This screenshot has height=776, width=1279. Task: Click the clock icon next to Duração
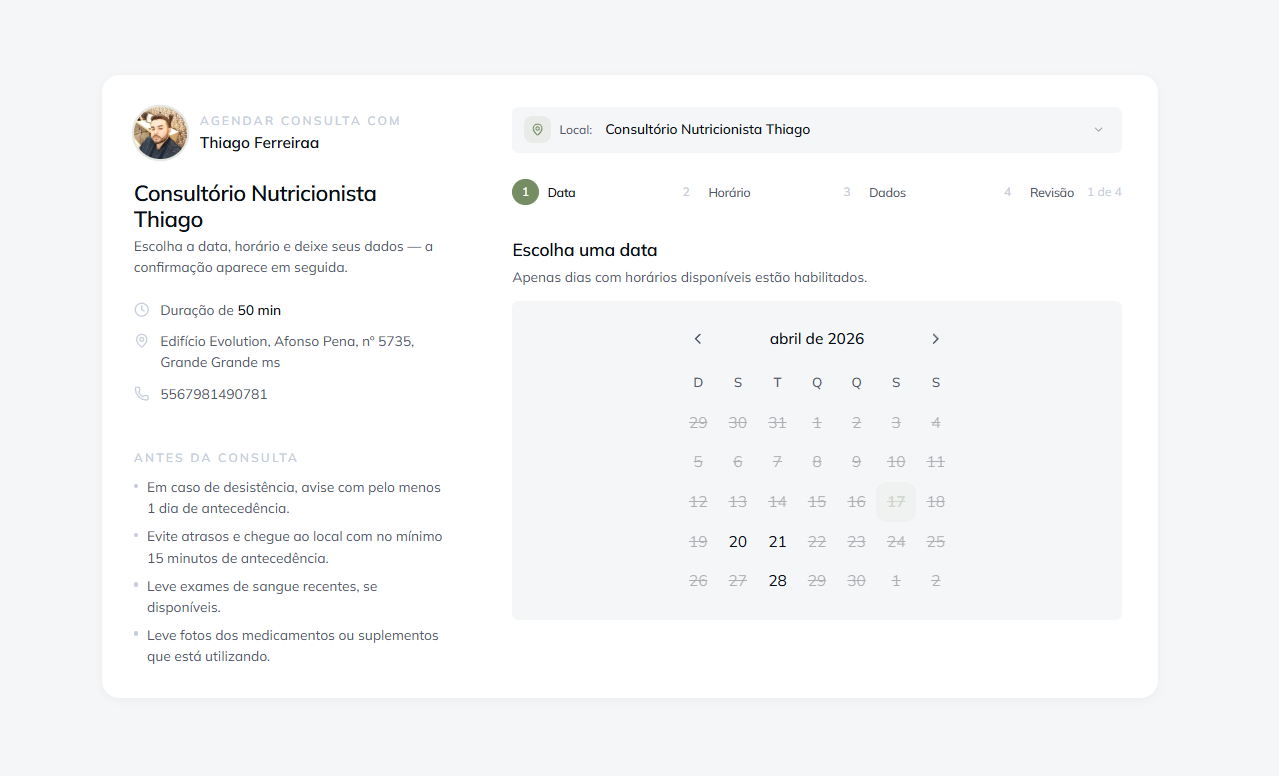point(142,310)
